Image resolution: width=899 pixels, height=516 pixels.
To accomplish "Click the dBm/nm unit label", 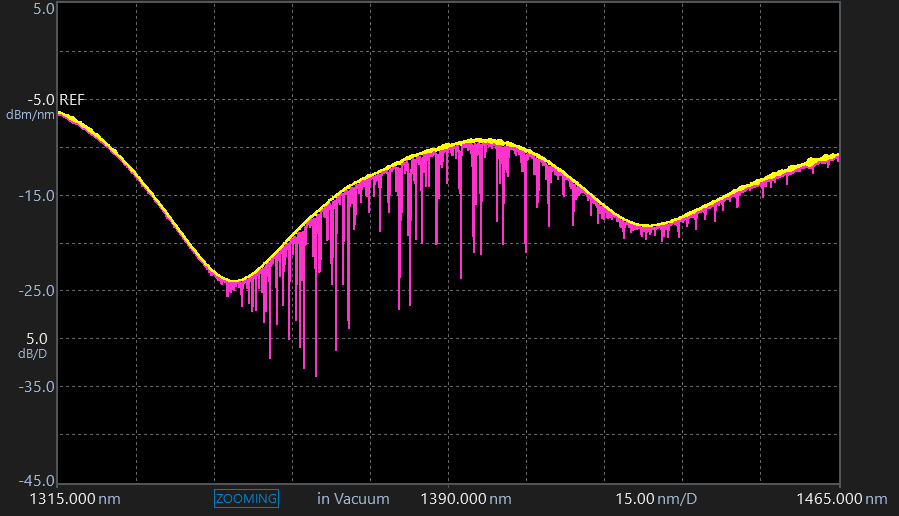I will click(31, 115).
